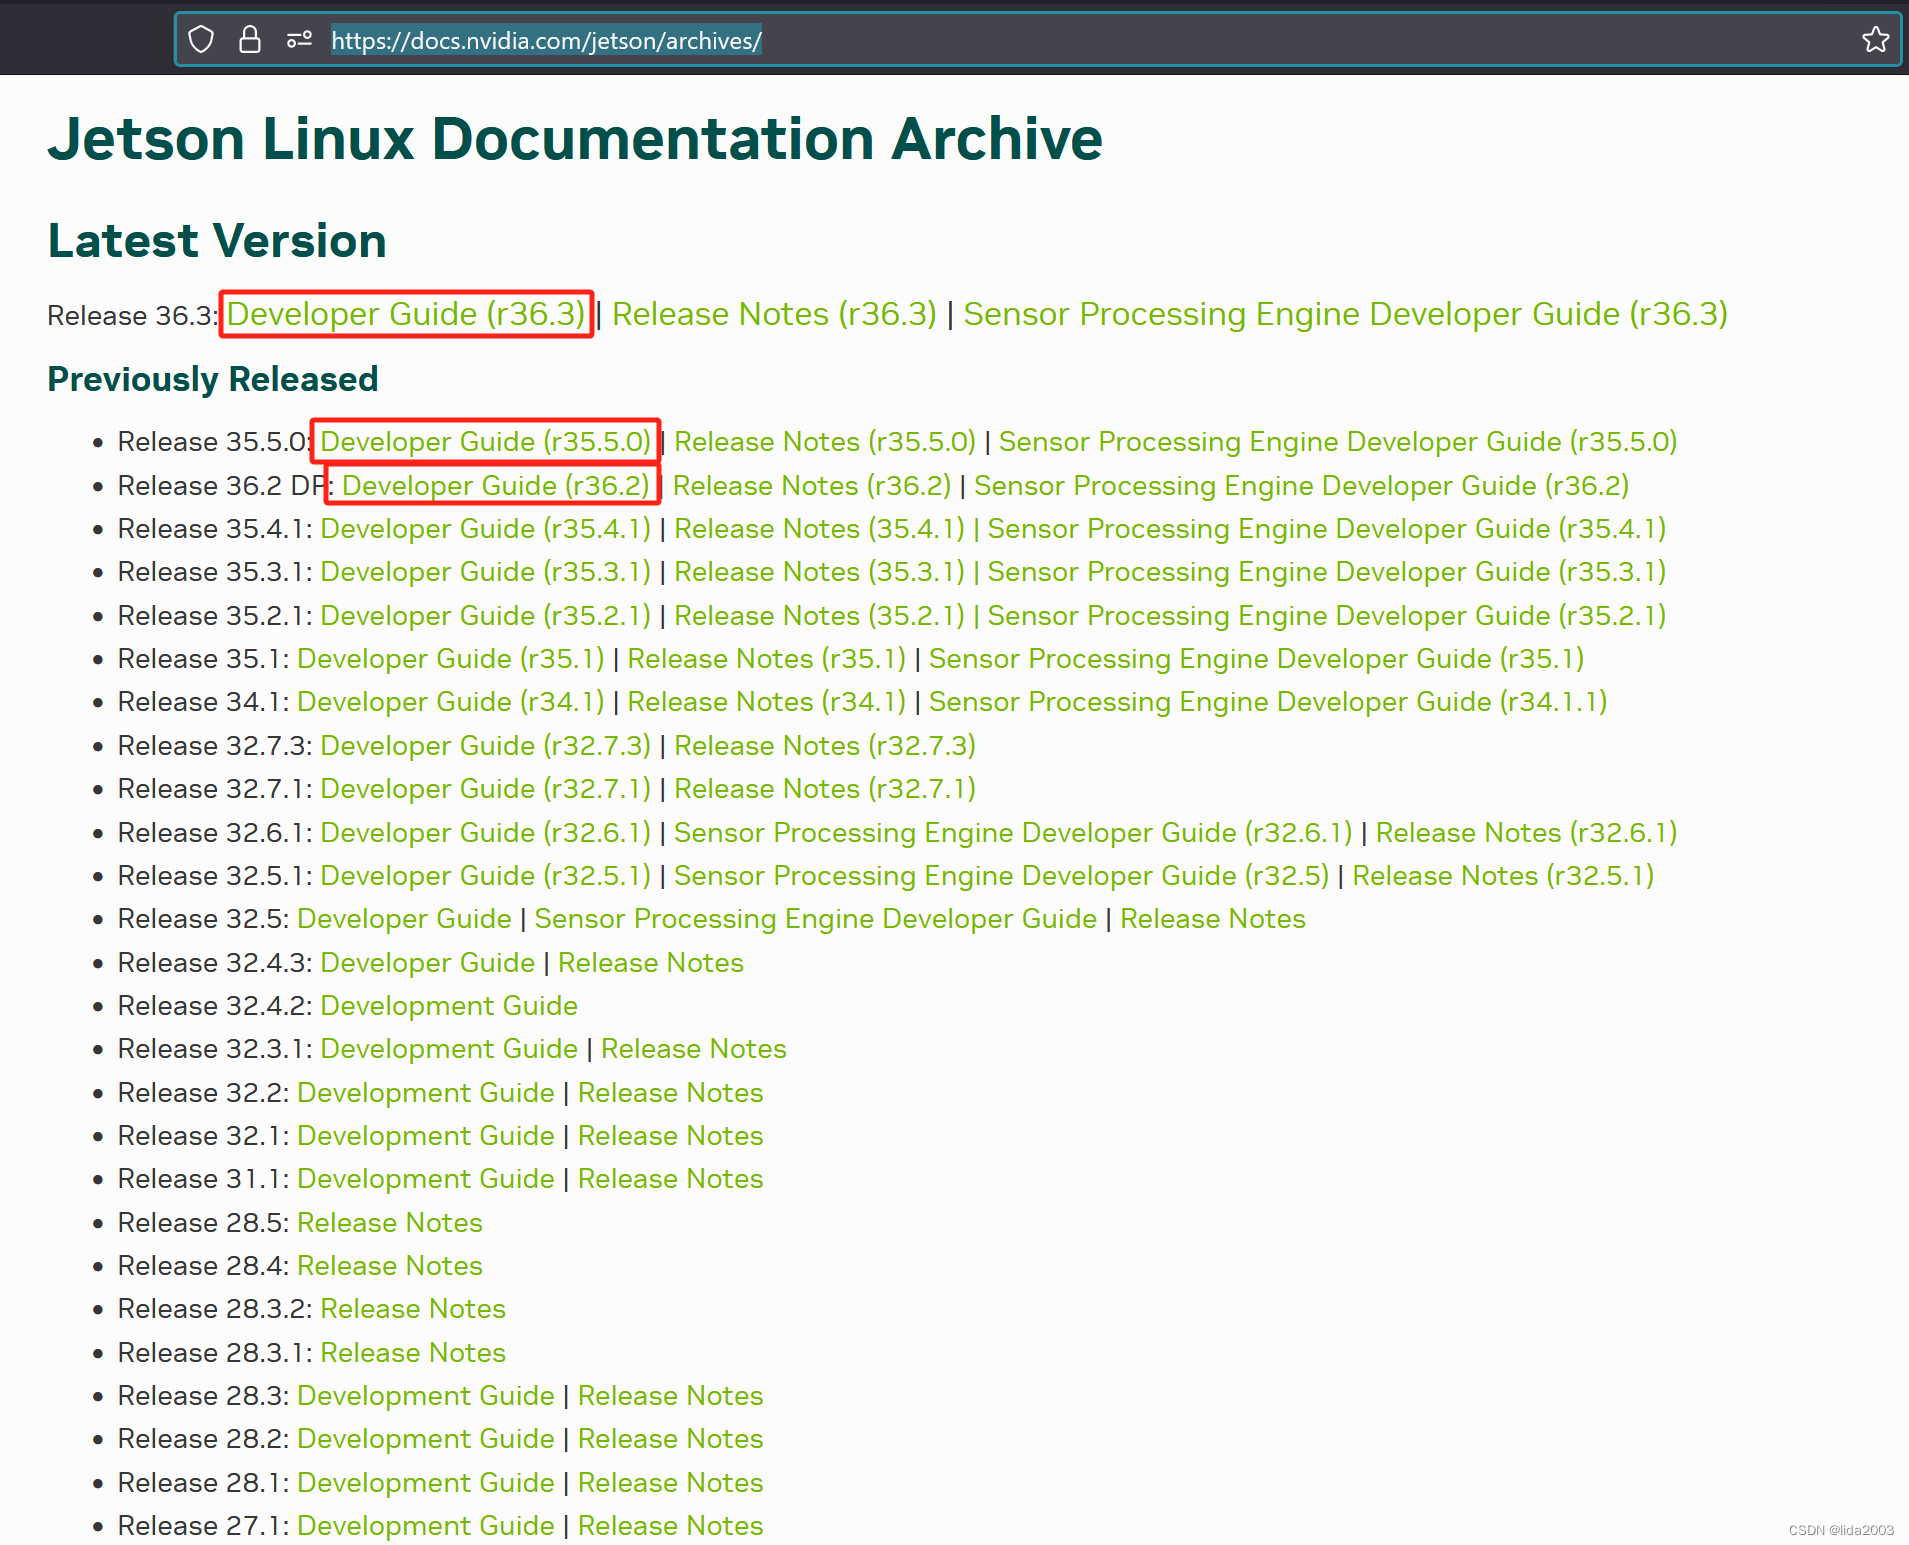Open Release 32.4.3 Developer Guide link
The height and width of the screenshot is (1545, 1909).
(427, 963)
